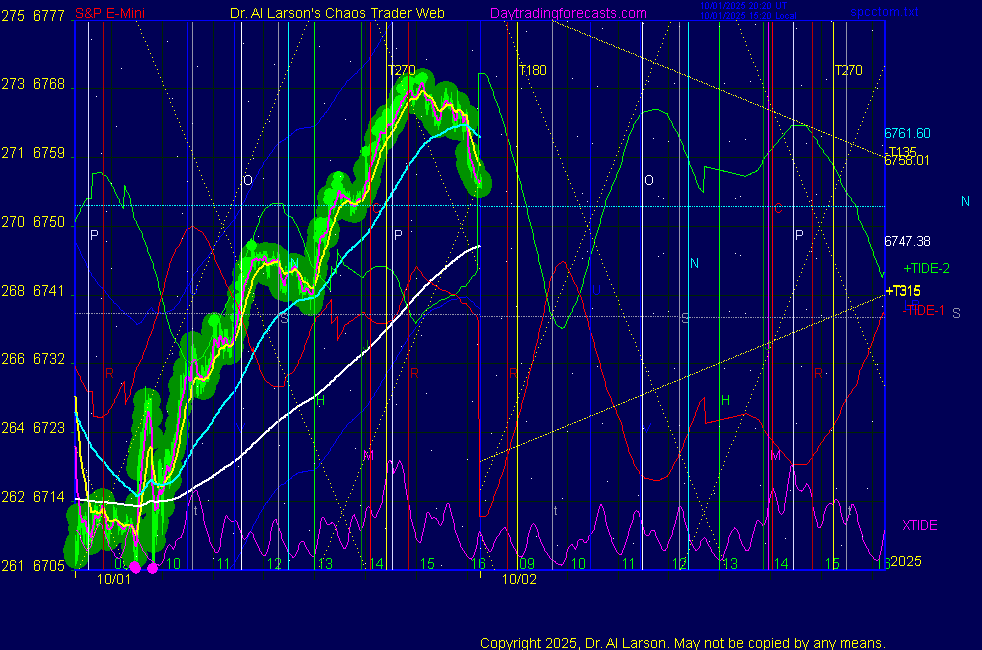The image size is (982, 650).
Task: Select the +TIDE-2 legend label
Action: (x=925, y=269)
